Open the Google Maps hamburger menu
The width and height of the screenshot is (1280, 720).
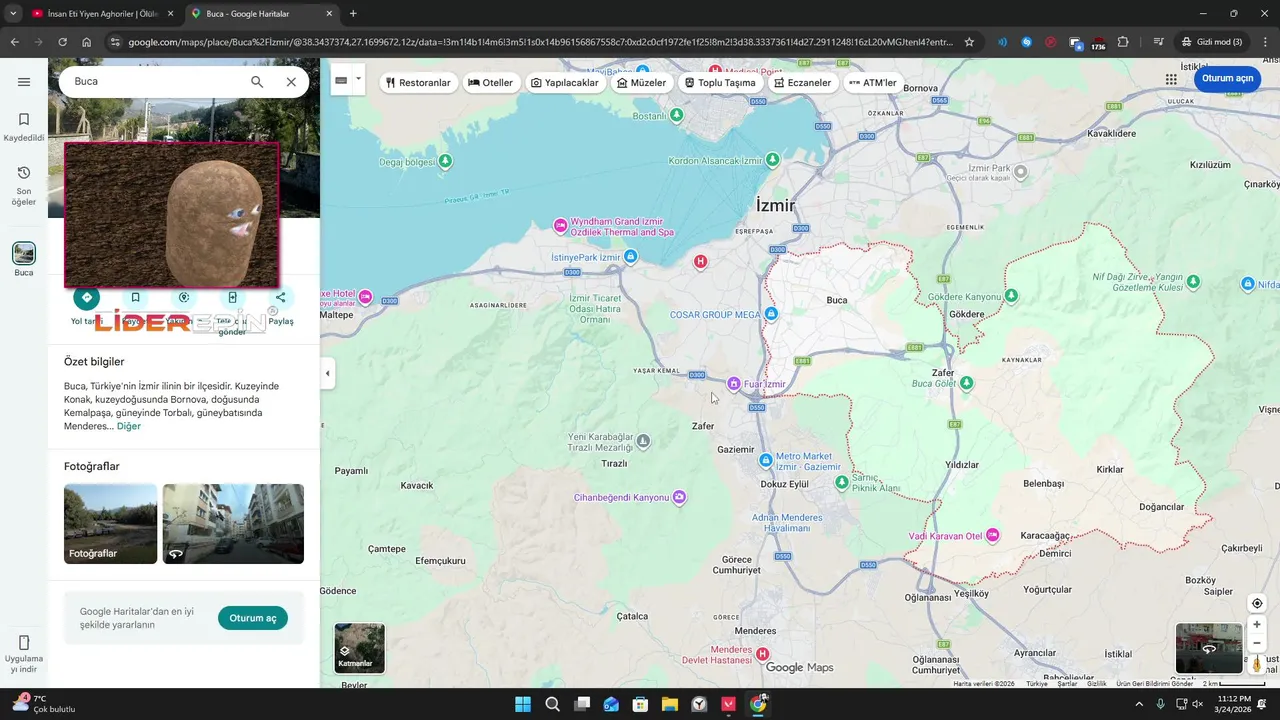tap(24, 82)
